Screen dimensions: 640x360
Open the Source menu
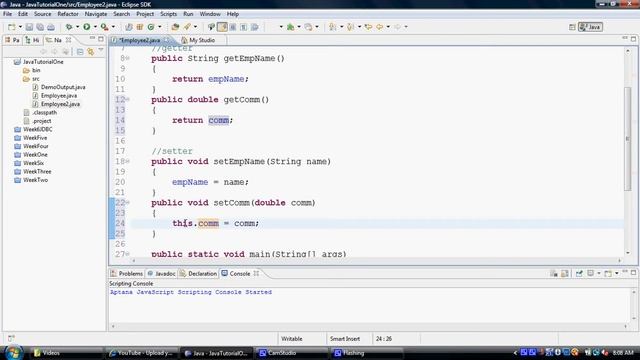pyautogui.click(x=42, y=14)
